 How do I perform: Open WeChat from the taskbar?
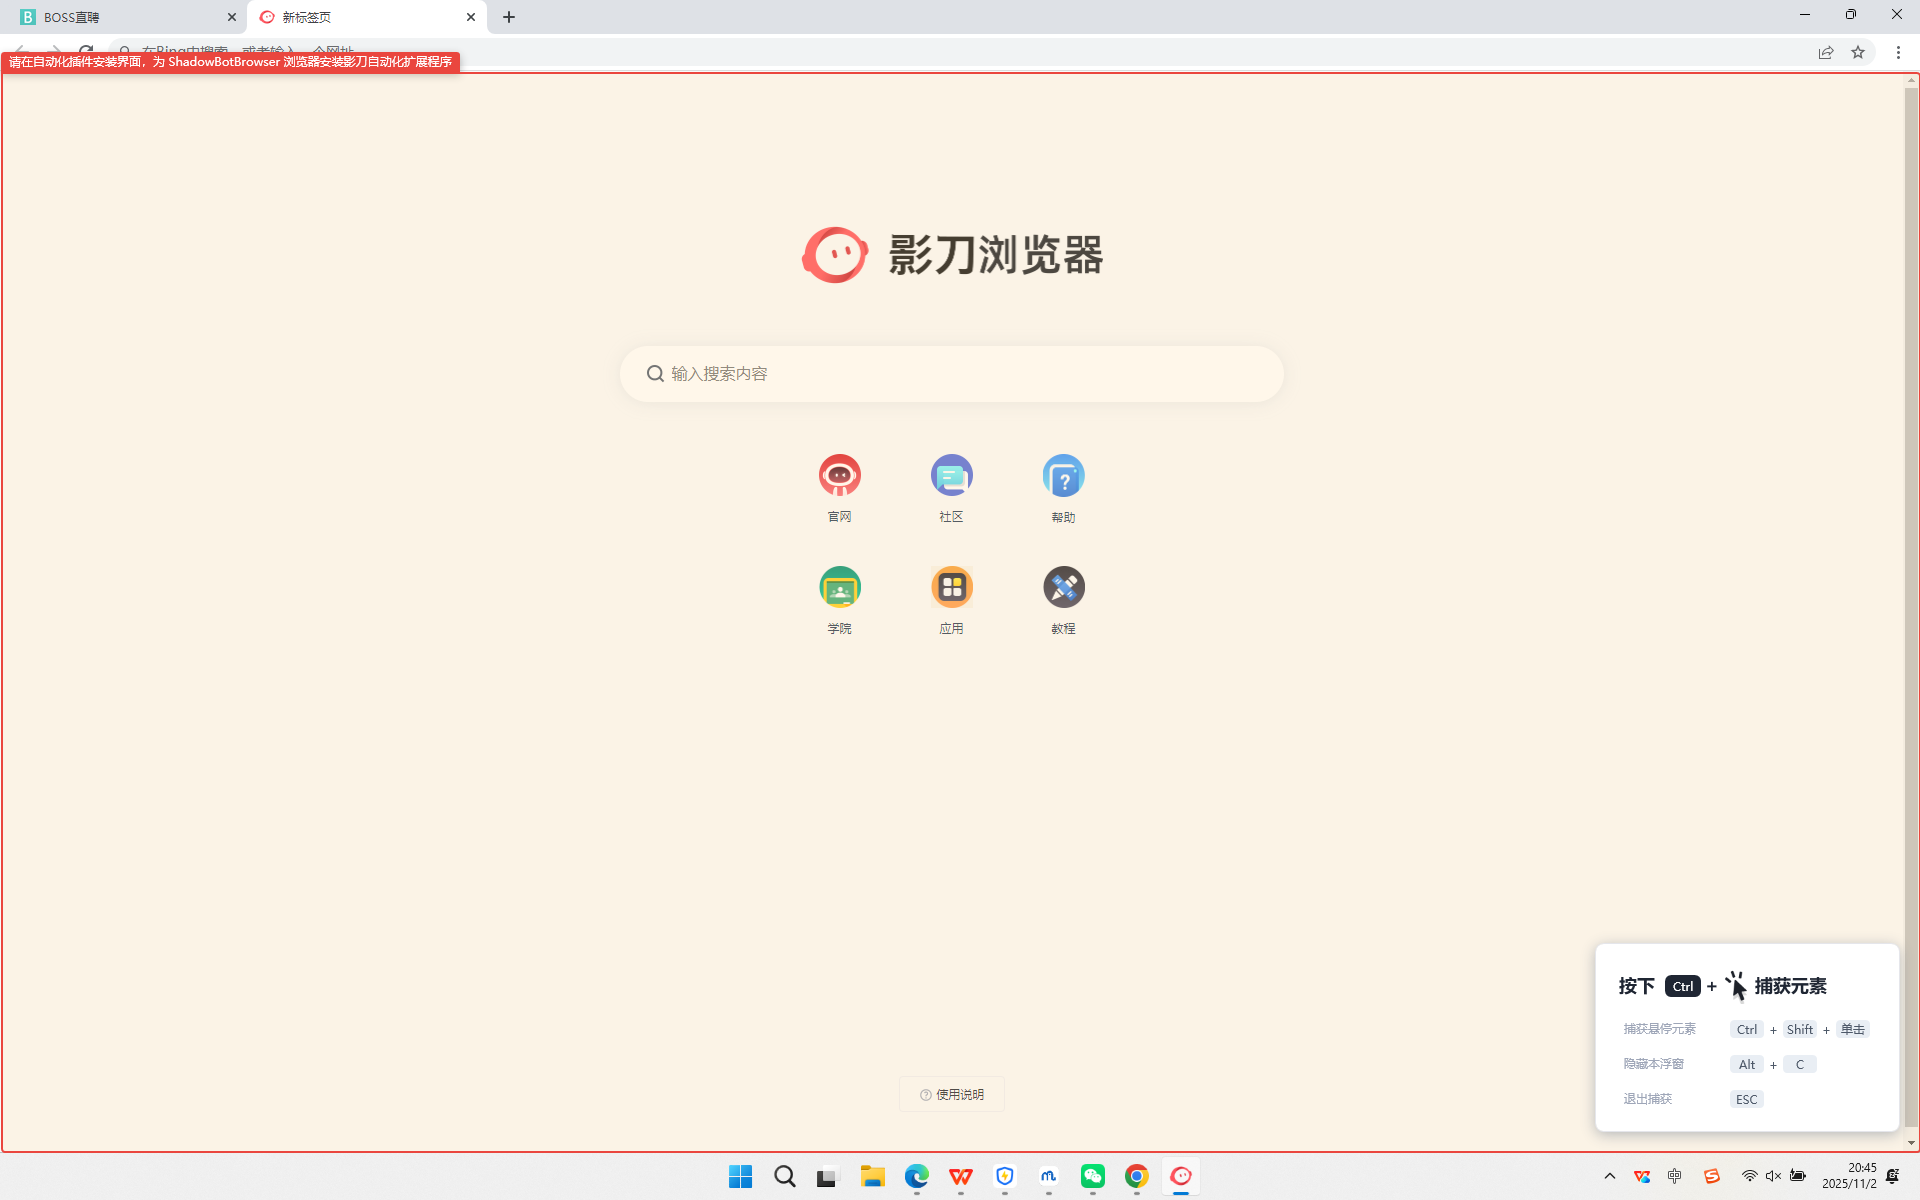[1093, 1177]
